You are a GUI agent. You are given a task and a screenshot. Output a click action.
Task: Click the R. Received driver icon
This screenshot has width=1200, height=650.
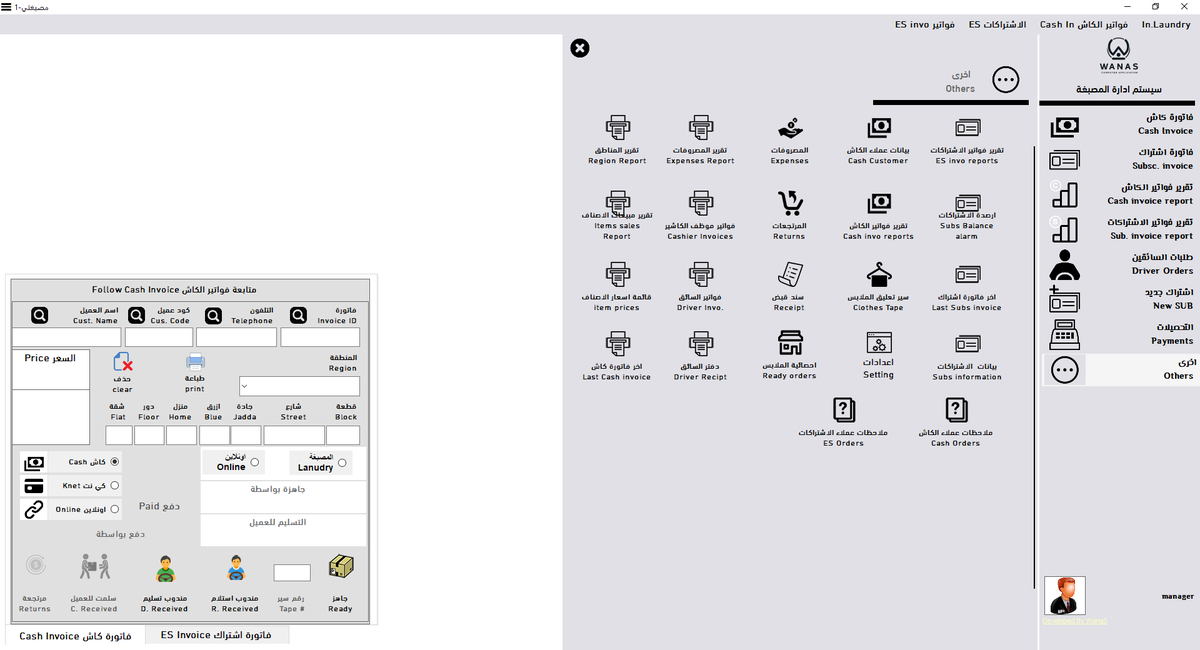pos(237,567)
